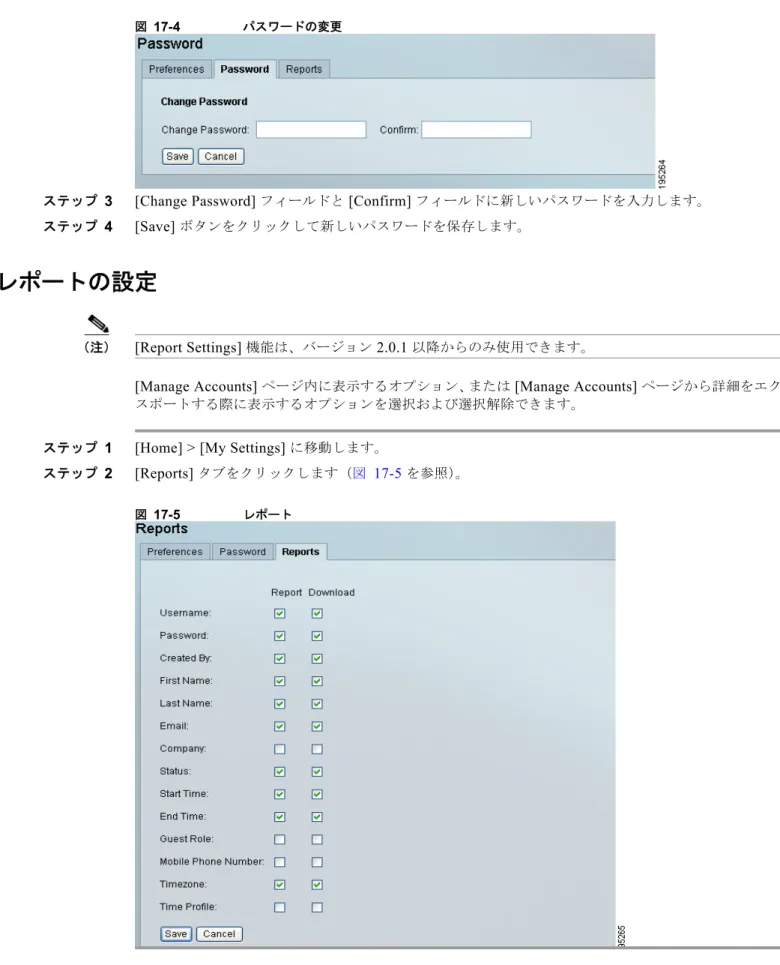Toggle Timezone Download checkbox
Screen dimensions: 780x965
pos(317,884)
